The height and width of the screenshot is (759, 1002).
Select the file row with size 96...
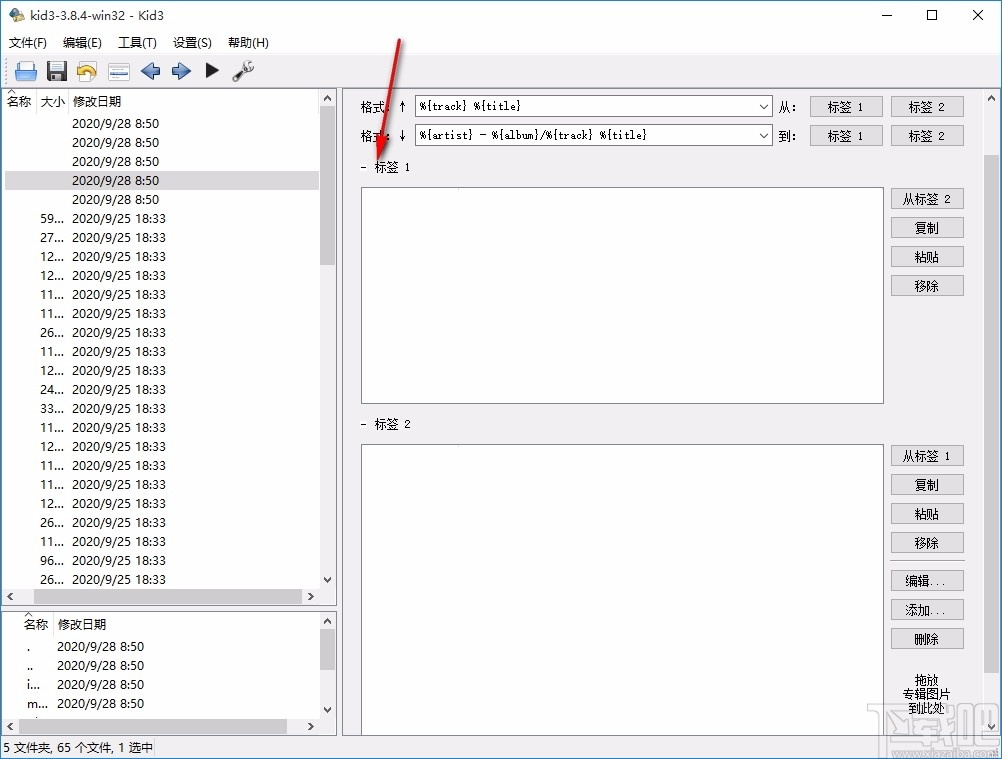(x=162, y=560)
